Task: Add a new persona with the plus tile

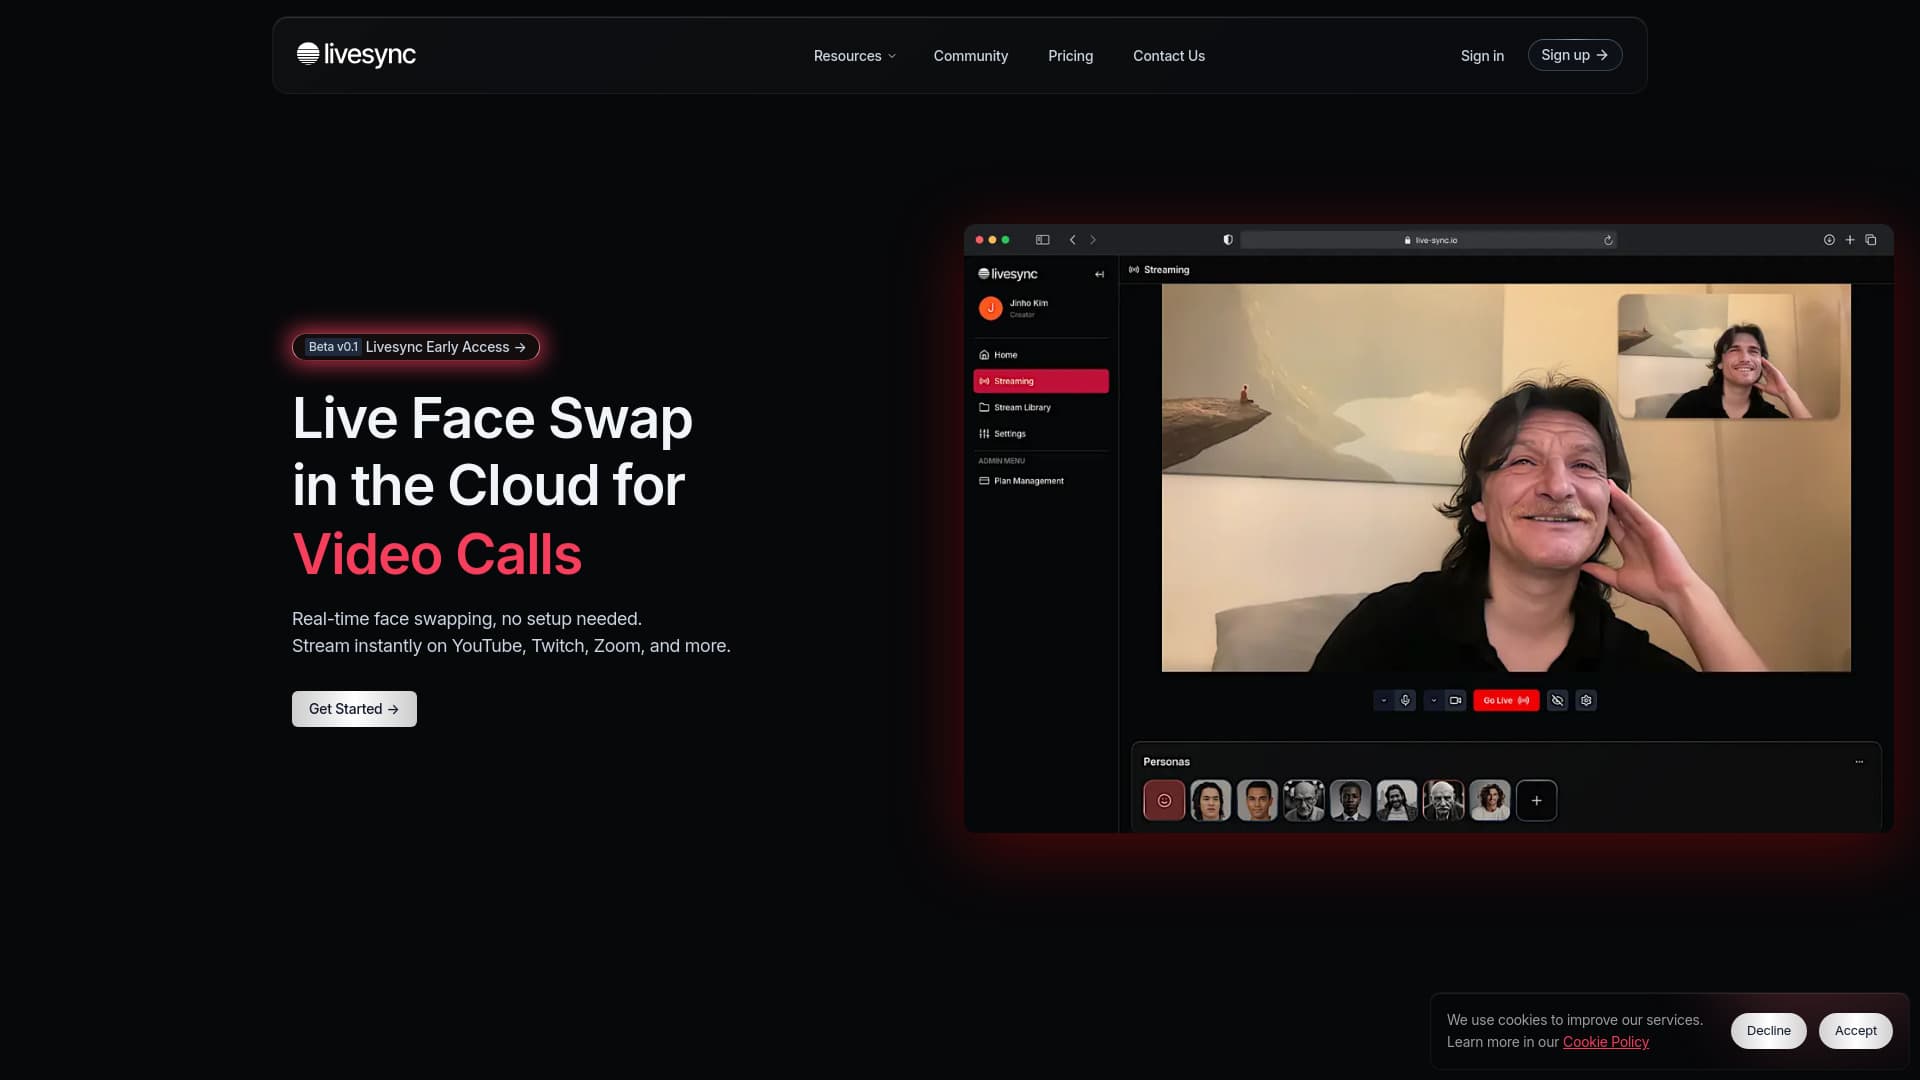Action: [x=1536, y=800]
